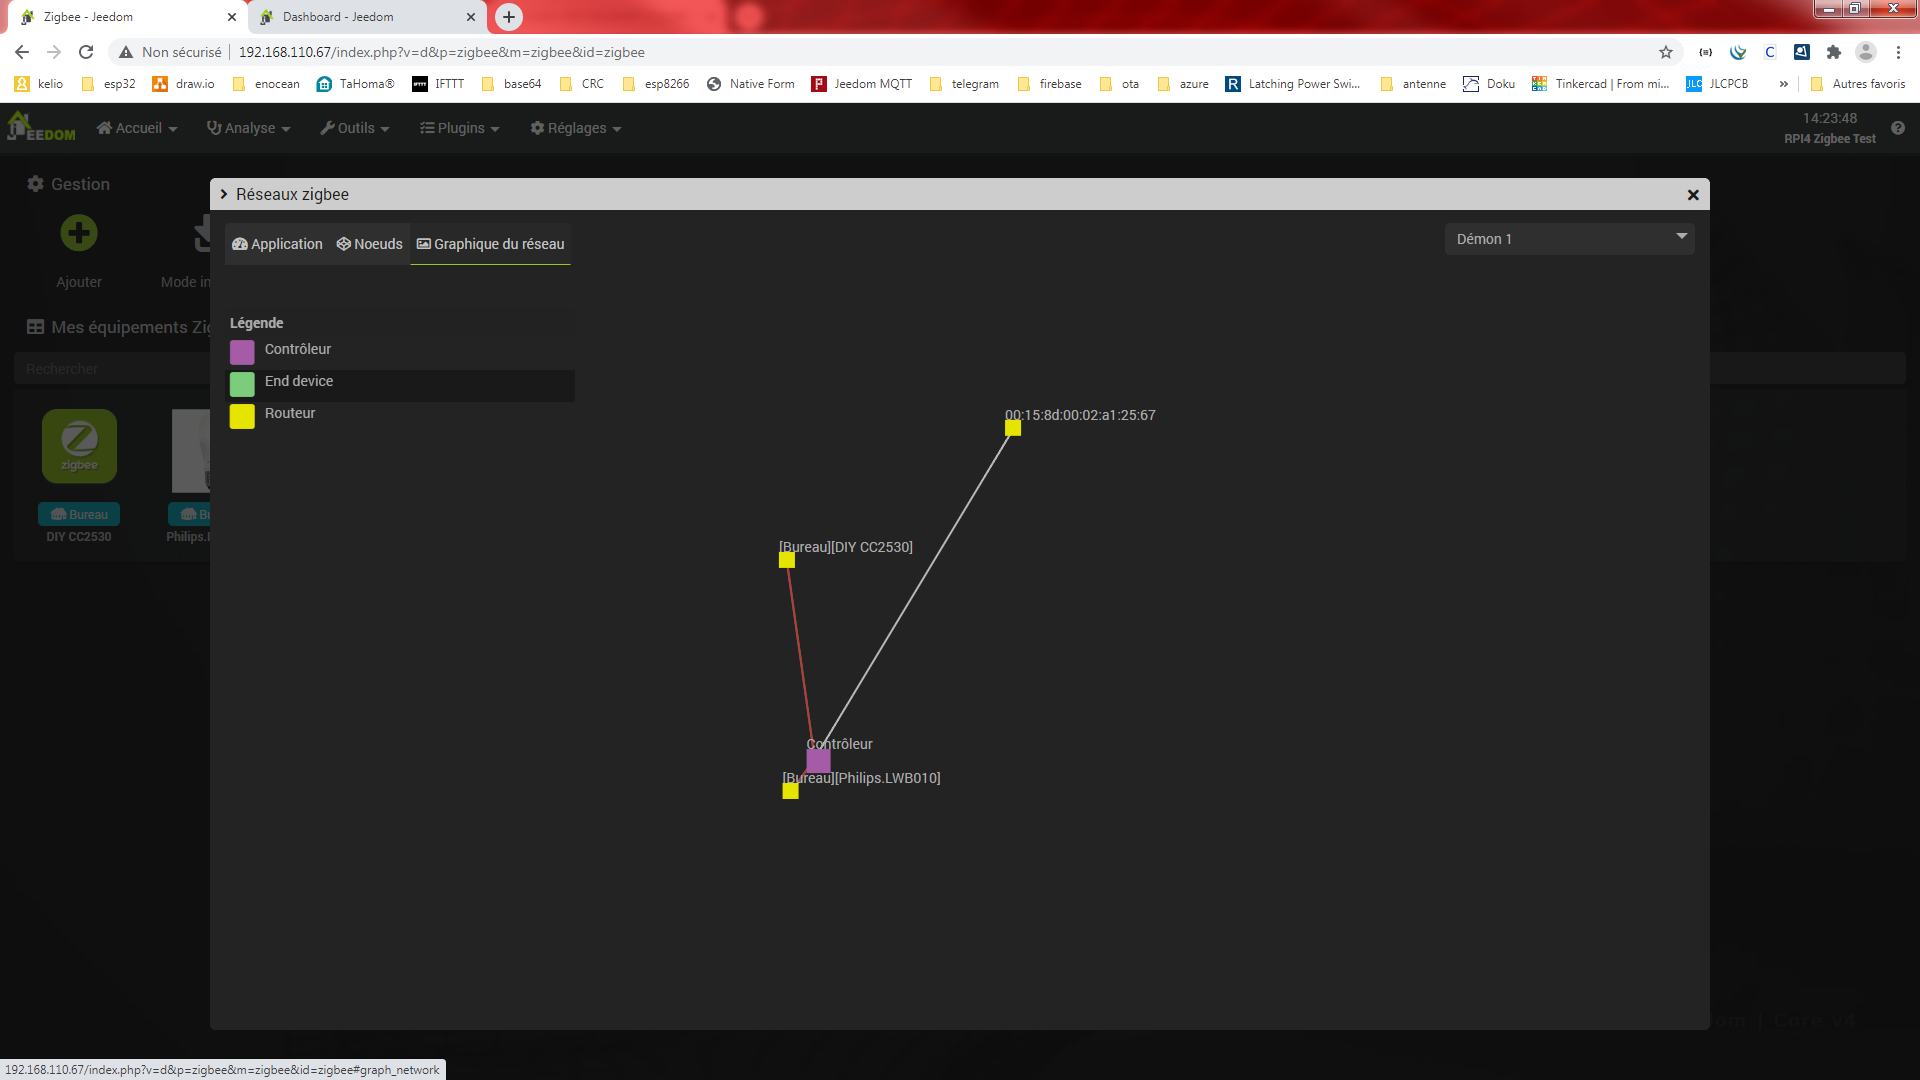The image size is (1920, 1080).
Task: Click the Ajouter plus icon
Action: 79,233
